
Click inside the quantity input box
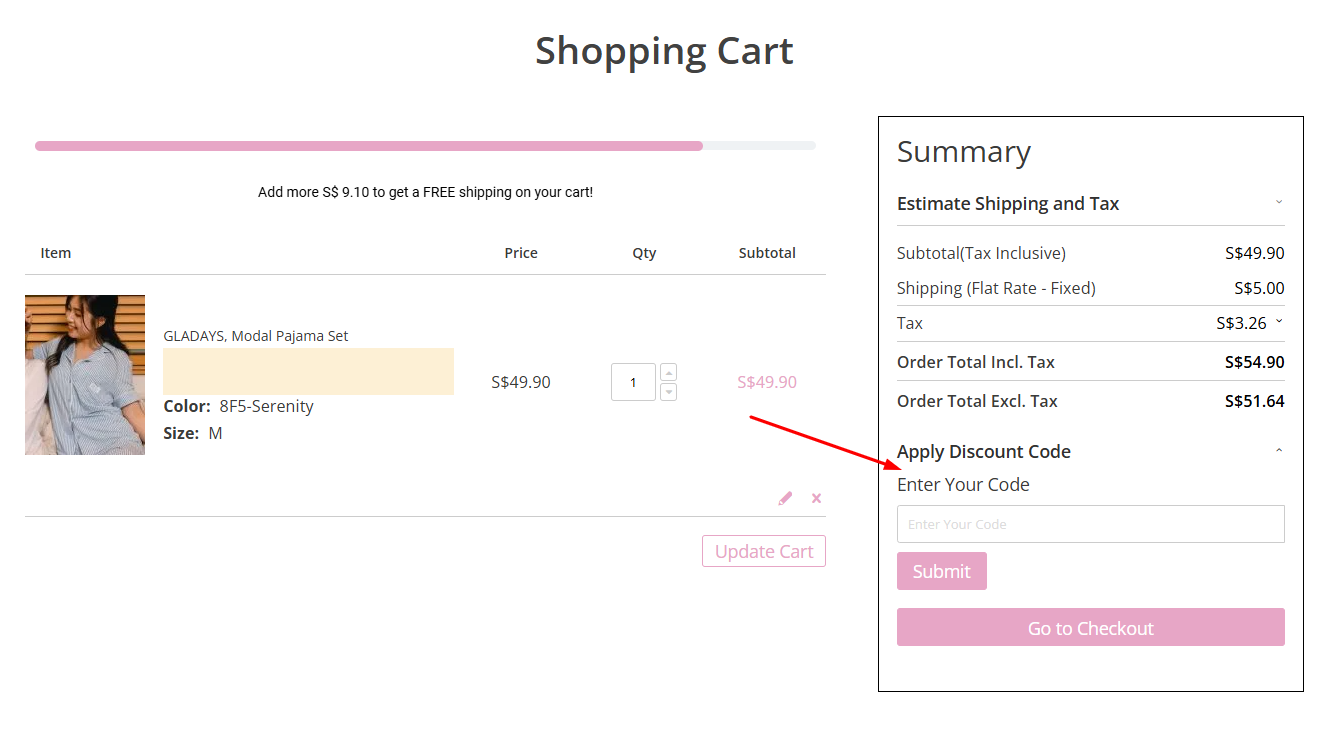[633, 381]
